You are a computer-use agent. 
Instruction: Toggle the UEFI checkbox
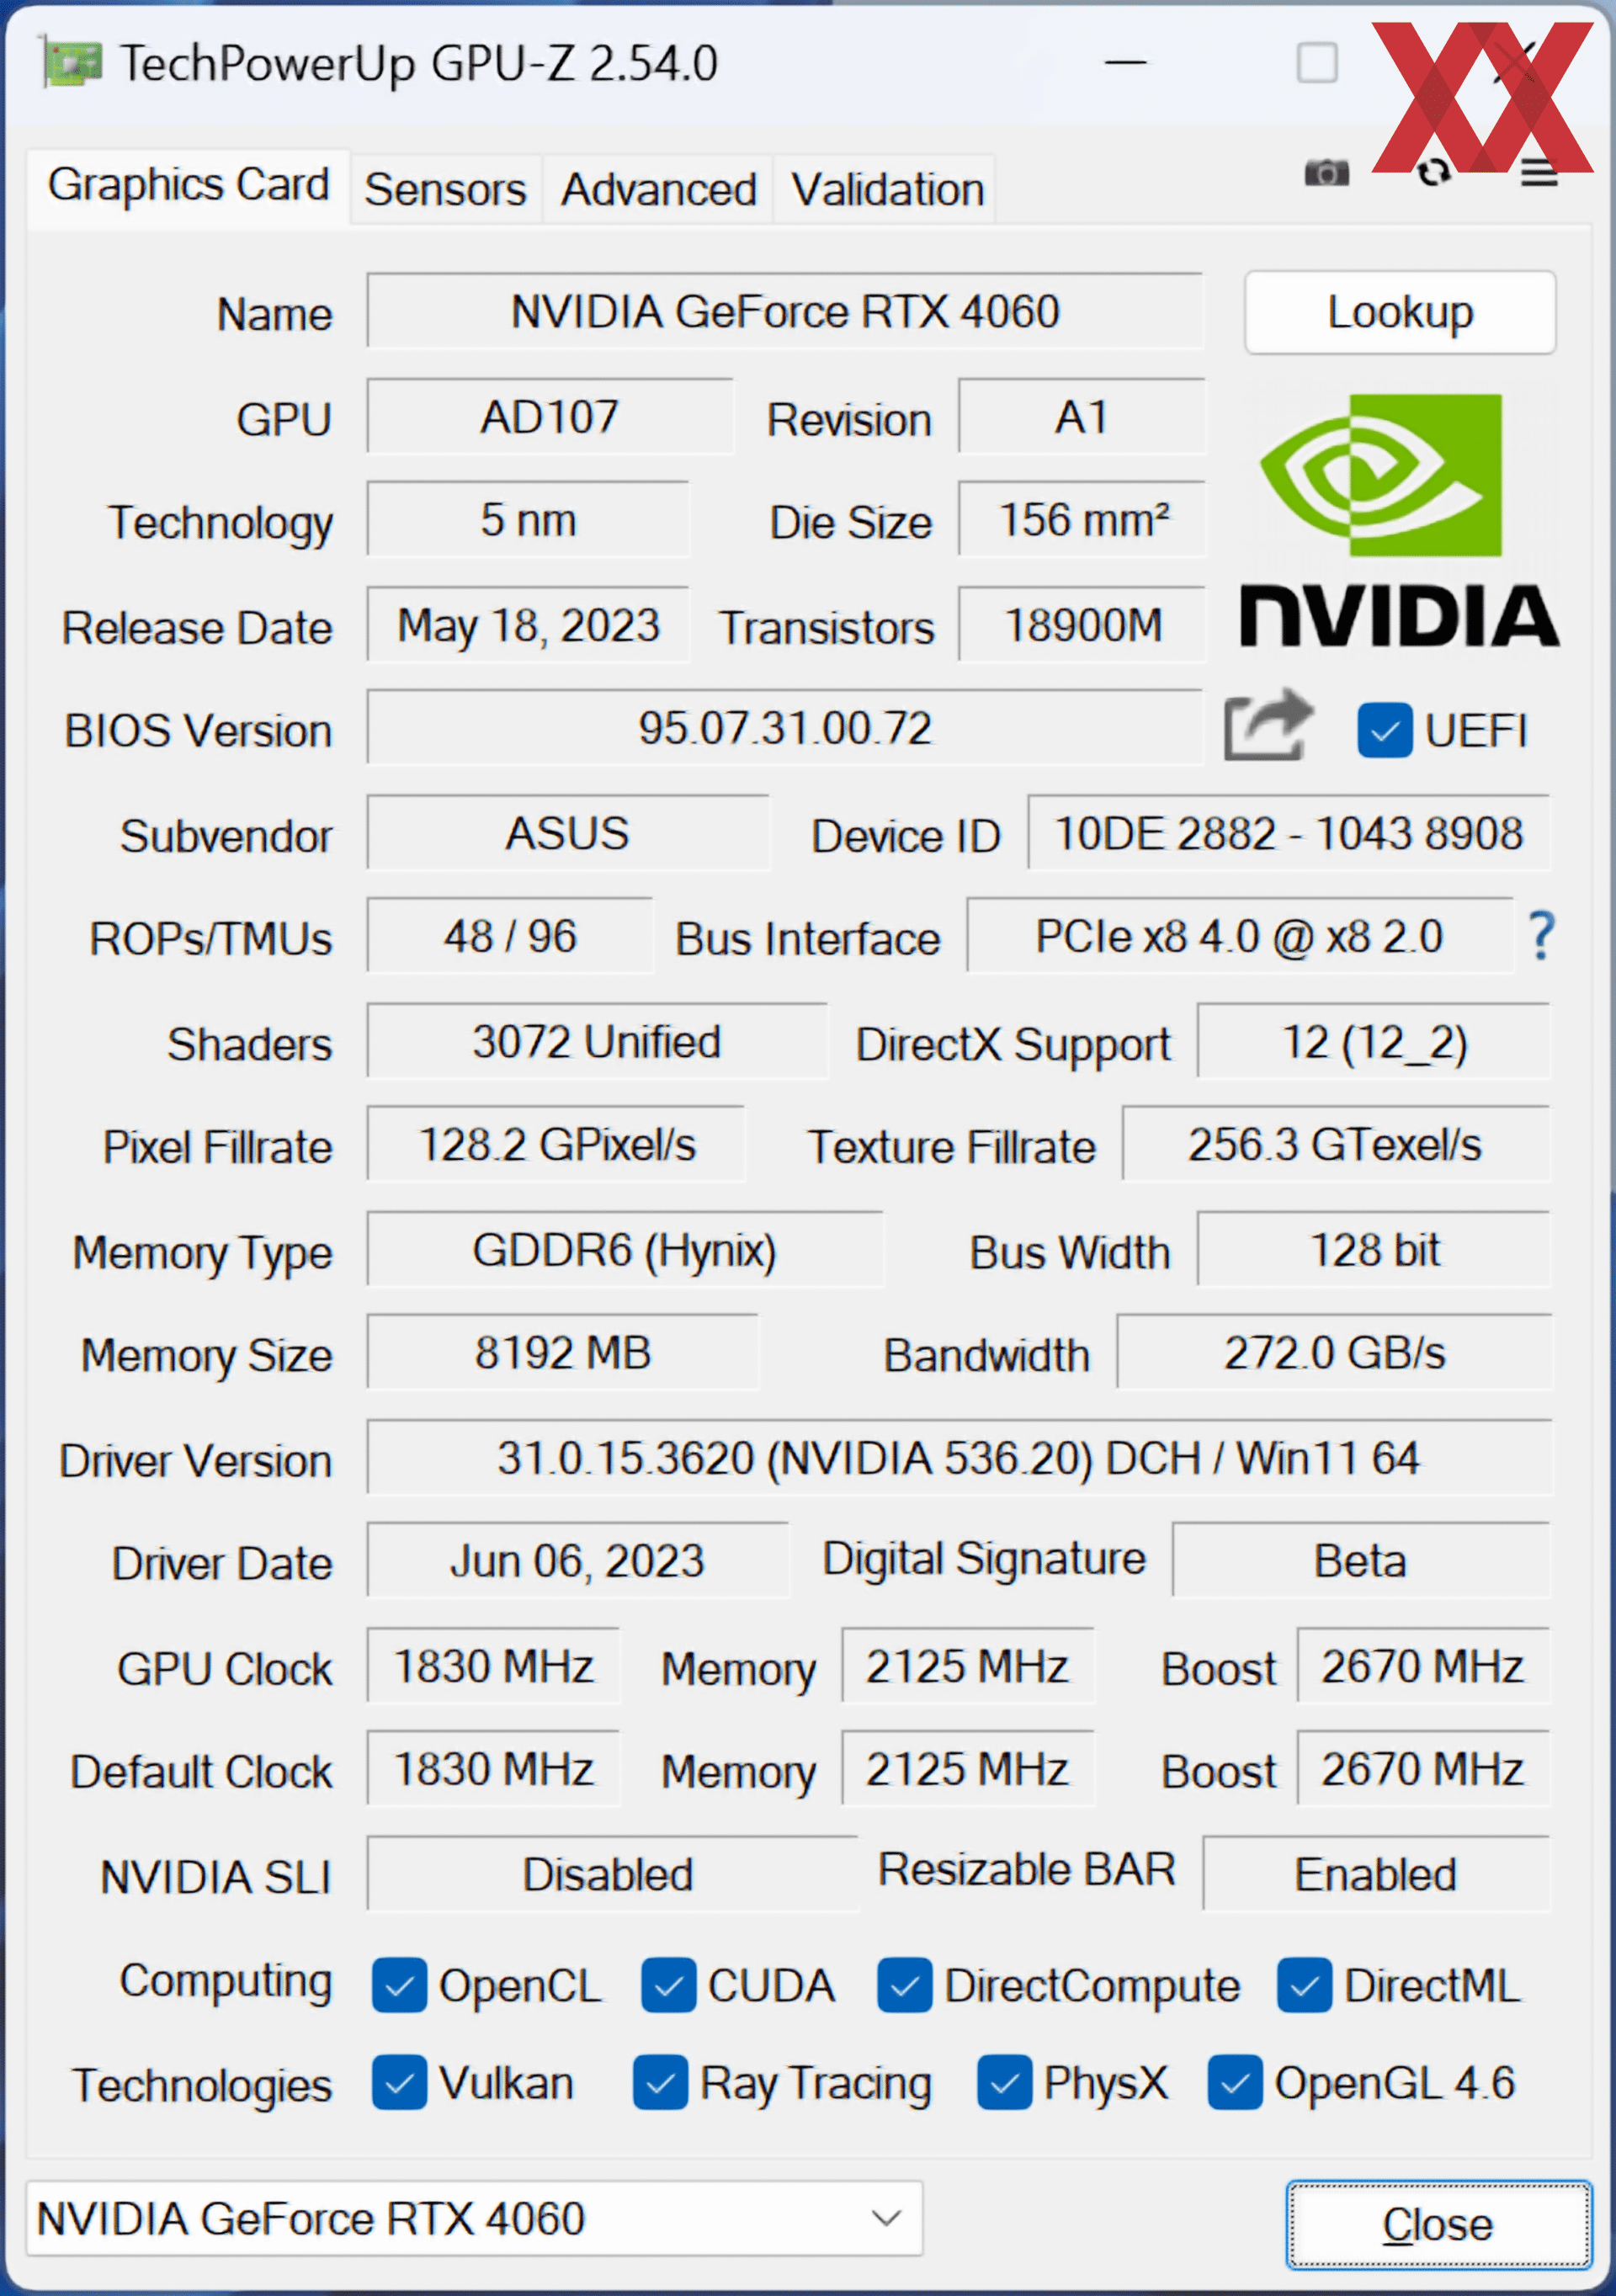click(1384, 731)
